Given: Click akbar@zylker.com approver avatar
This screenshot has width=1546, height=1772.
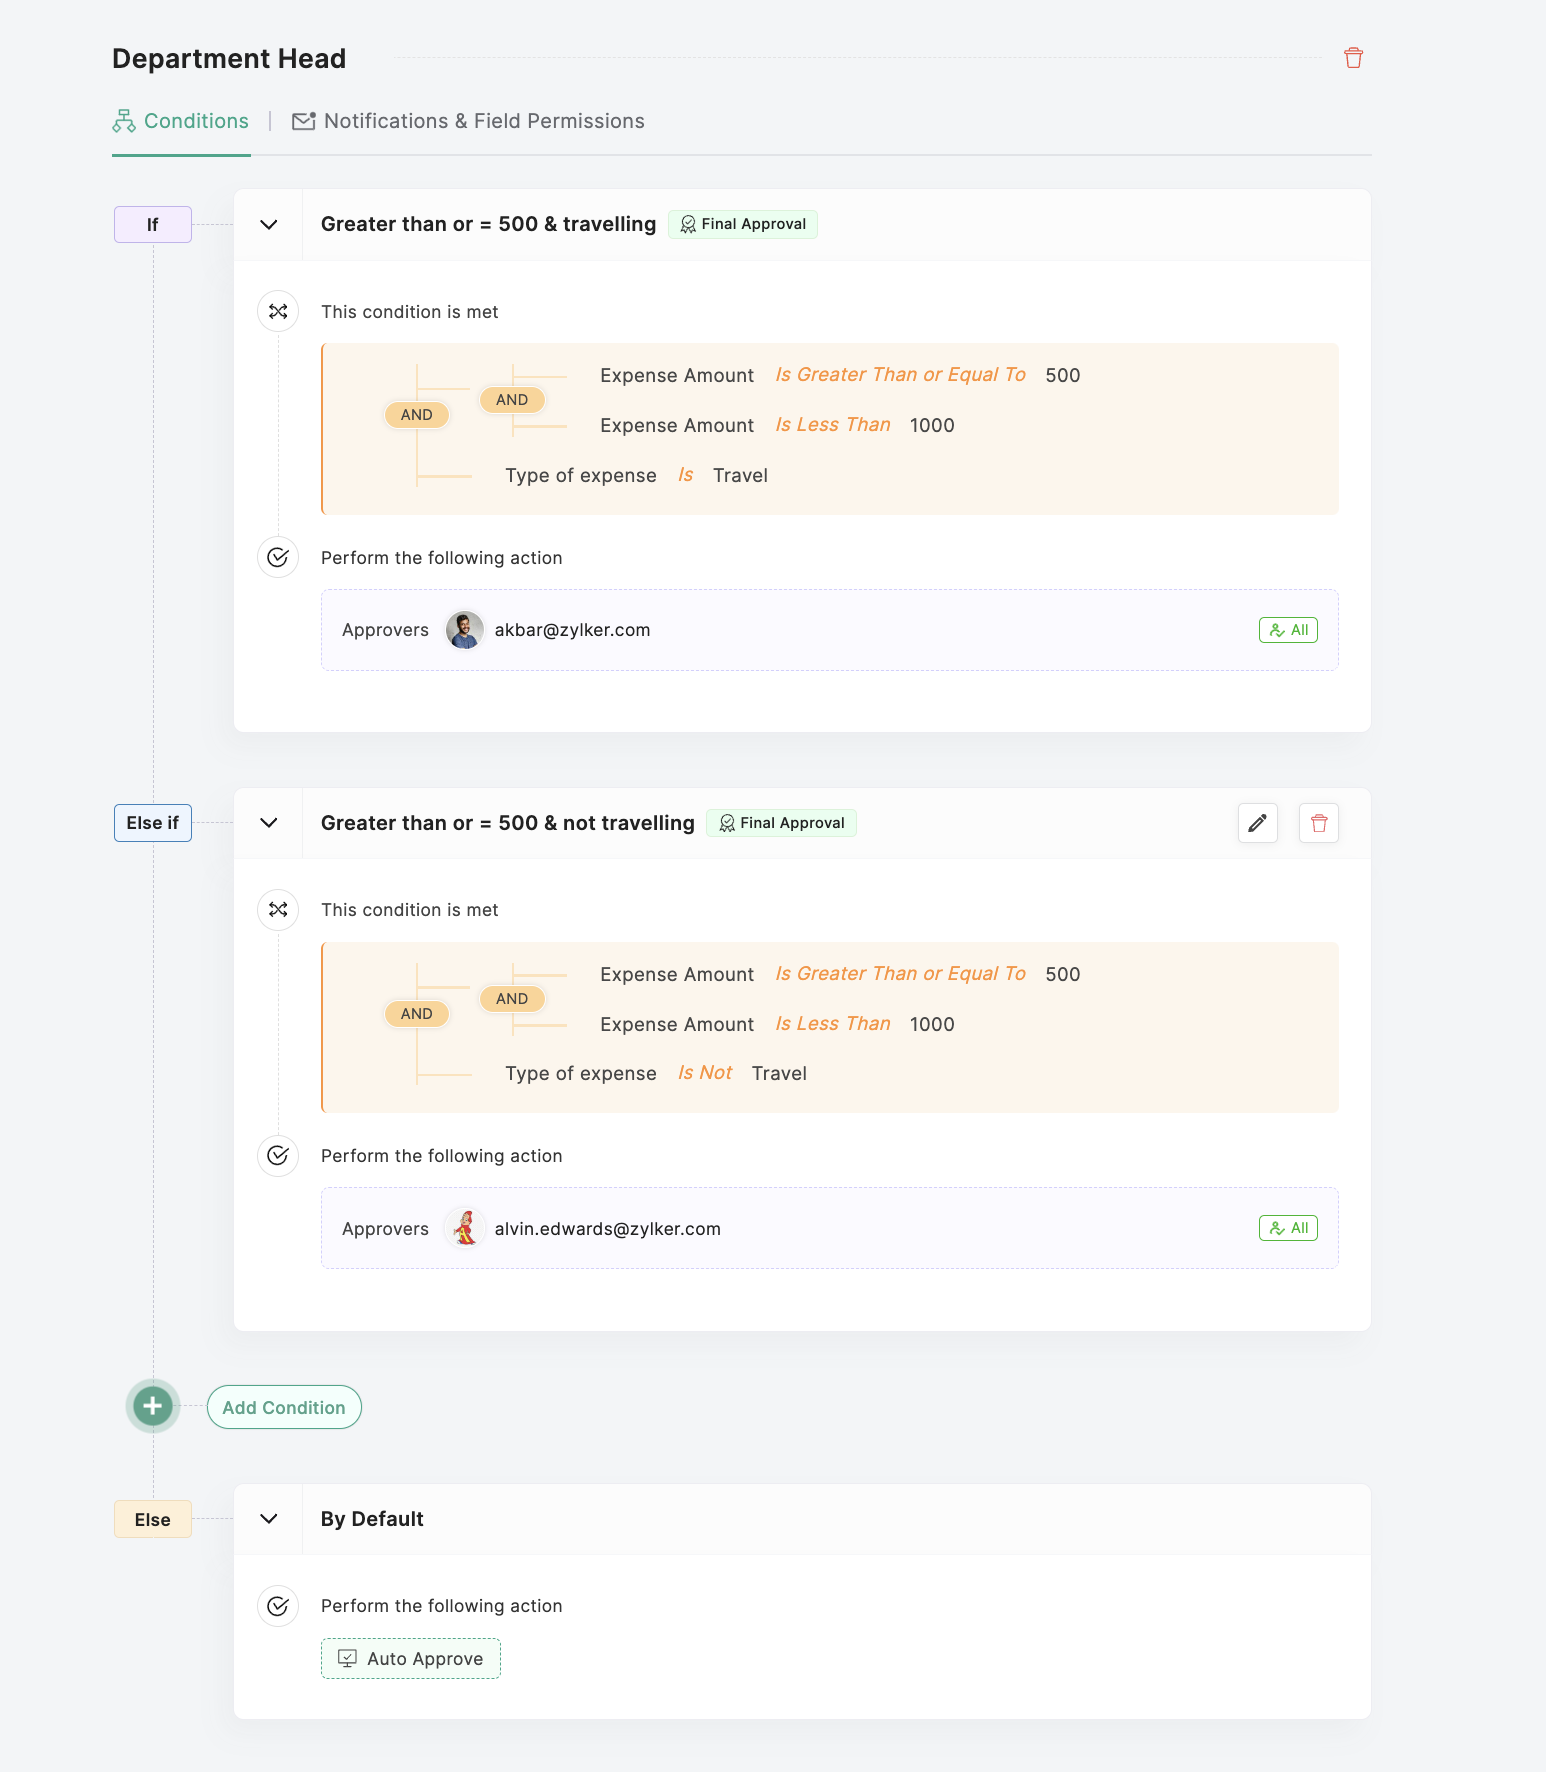Looking at the screenshot, I should 464,630.
